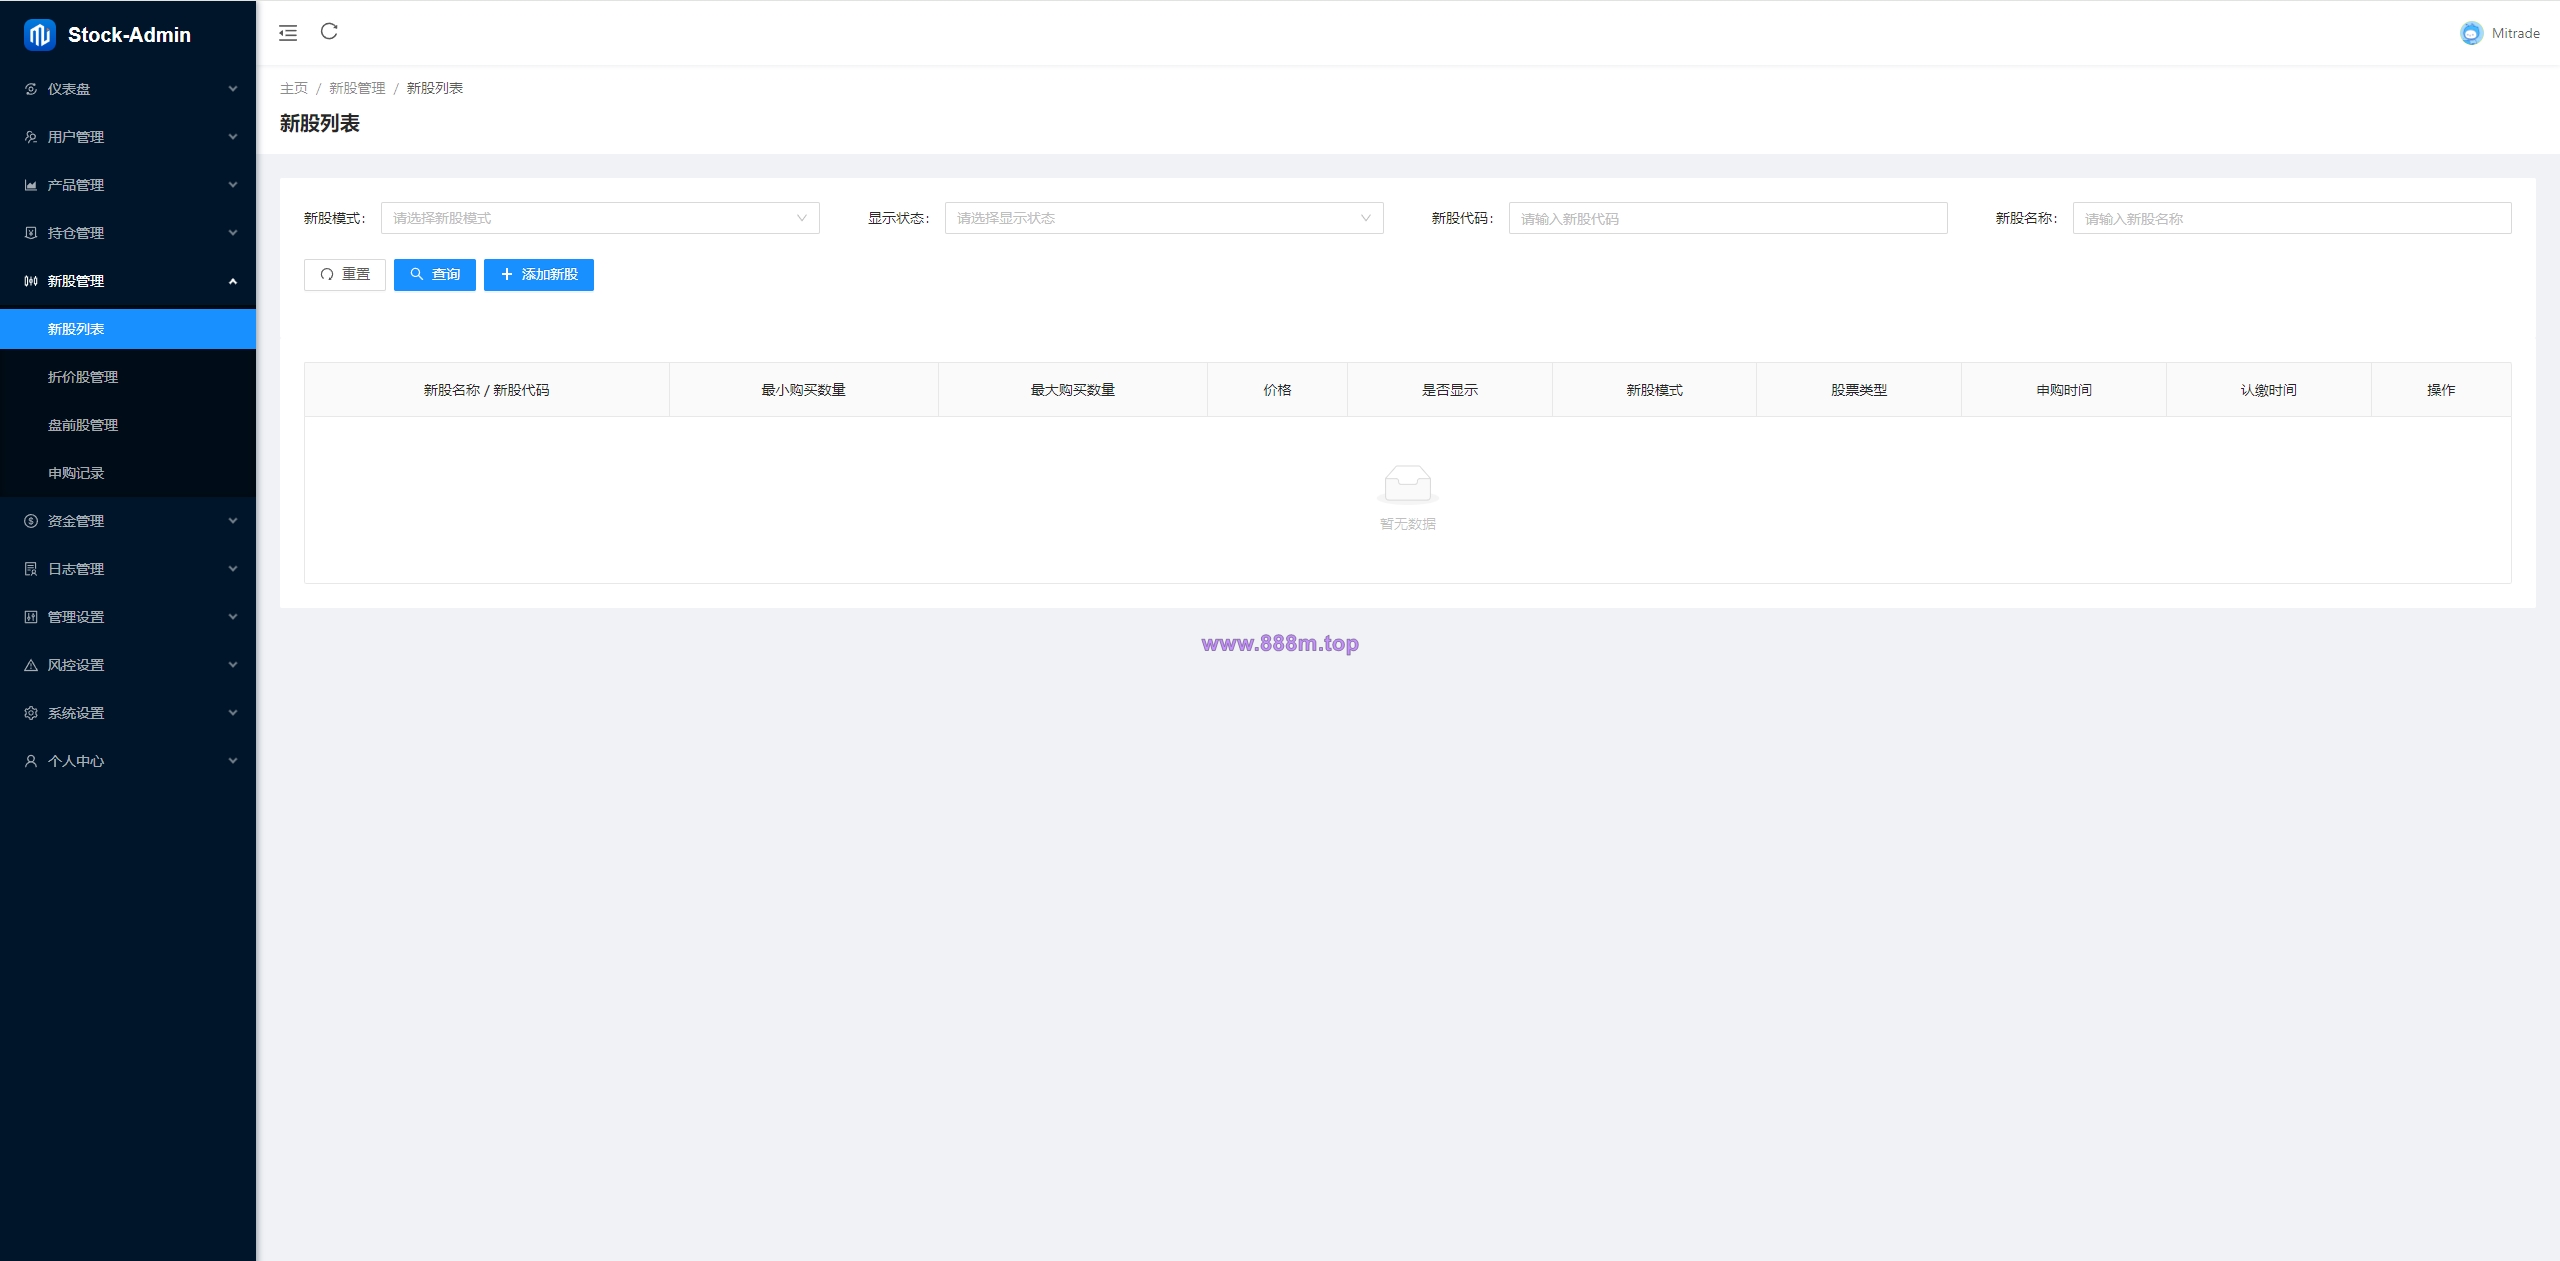
Task: Click the refresh page icon
Action: [x=329, y=32]
